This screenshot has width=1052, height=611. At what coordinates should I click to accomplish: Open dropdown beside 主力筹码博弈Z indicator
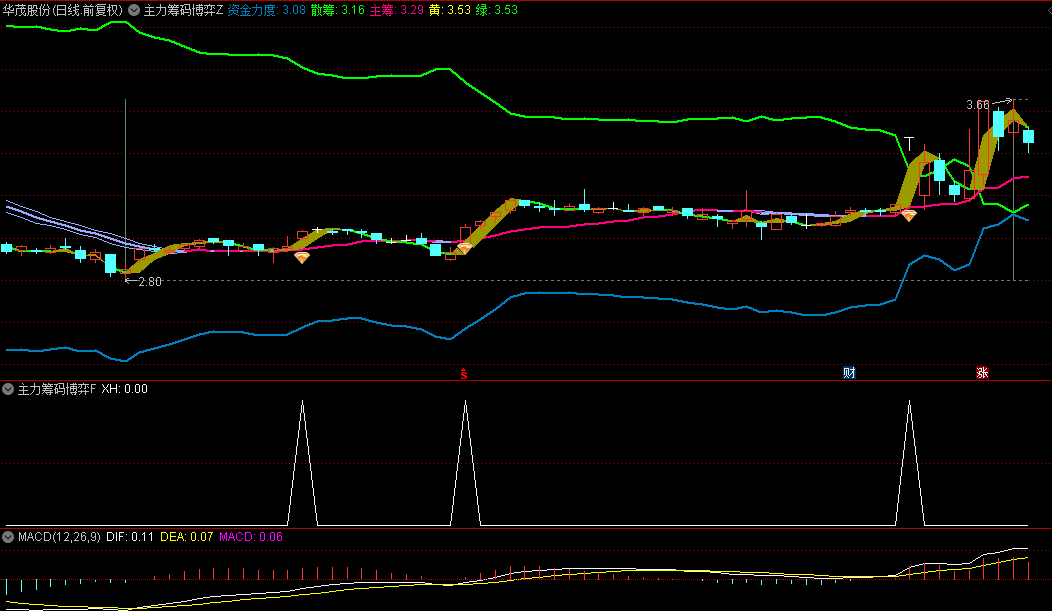[x=134, y=10]
